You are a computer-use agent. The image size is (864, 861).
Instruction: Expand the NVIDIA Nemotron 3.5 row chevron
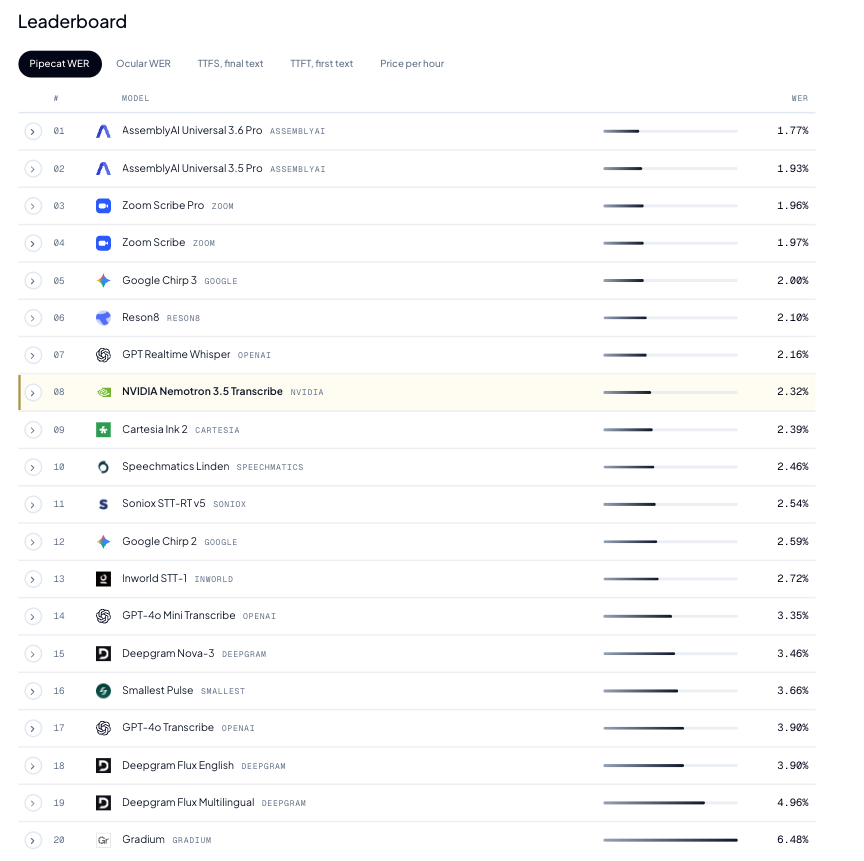pos(33,393)
